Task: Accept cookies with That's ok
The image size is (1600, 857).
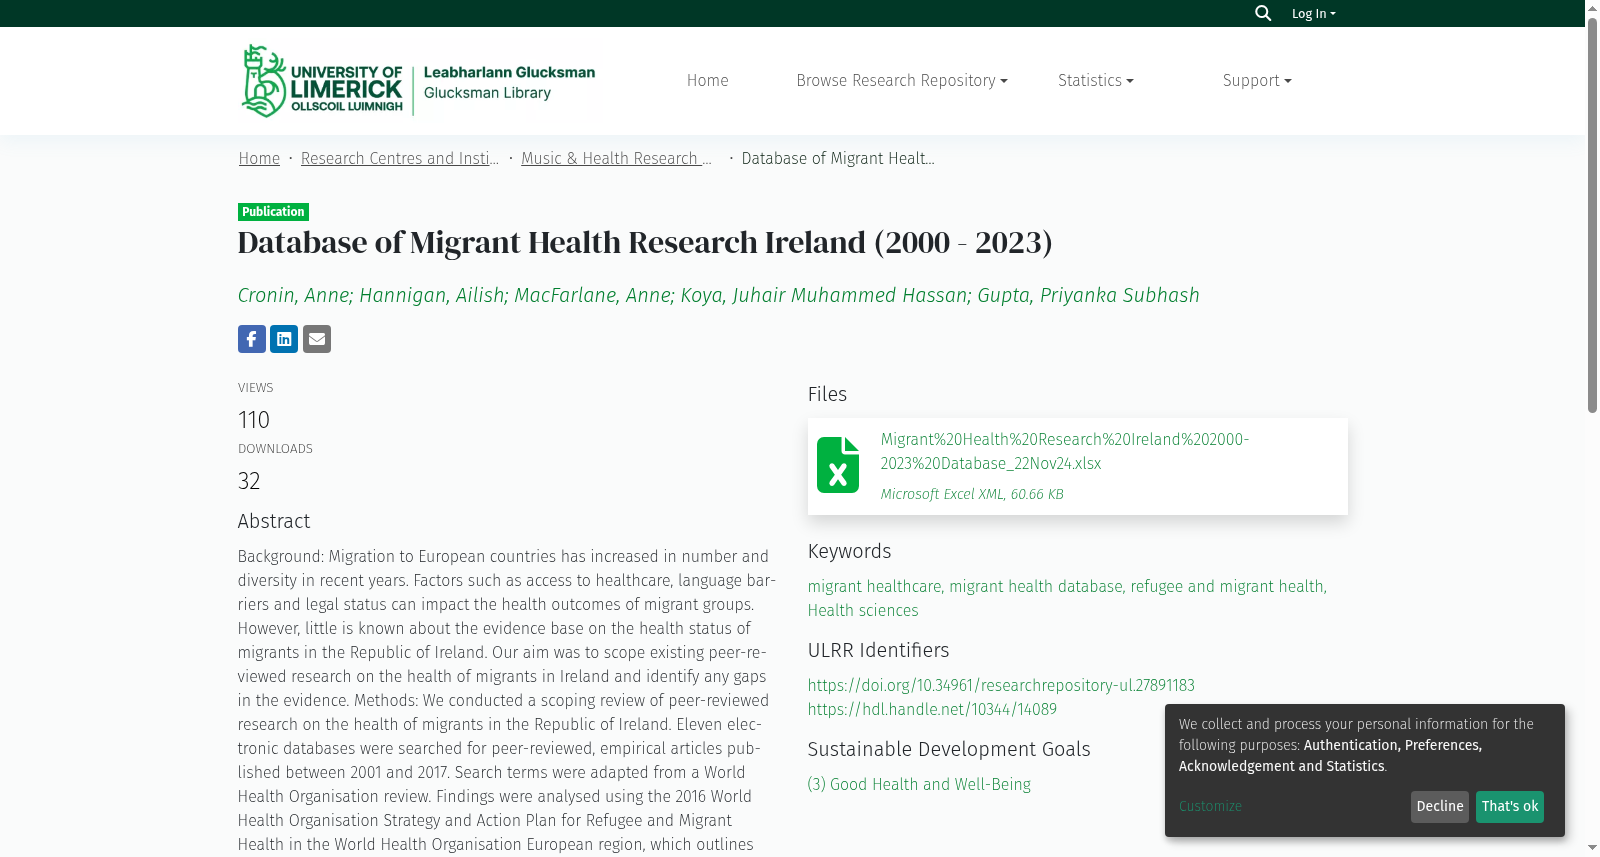Action: click(1510, 806)
